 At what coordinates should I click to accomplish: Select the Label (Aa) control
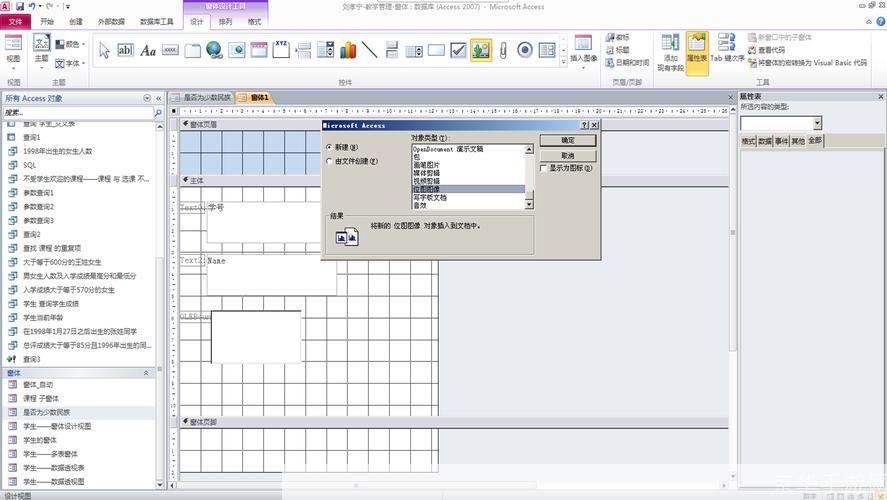coord(148,50)
